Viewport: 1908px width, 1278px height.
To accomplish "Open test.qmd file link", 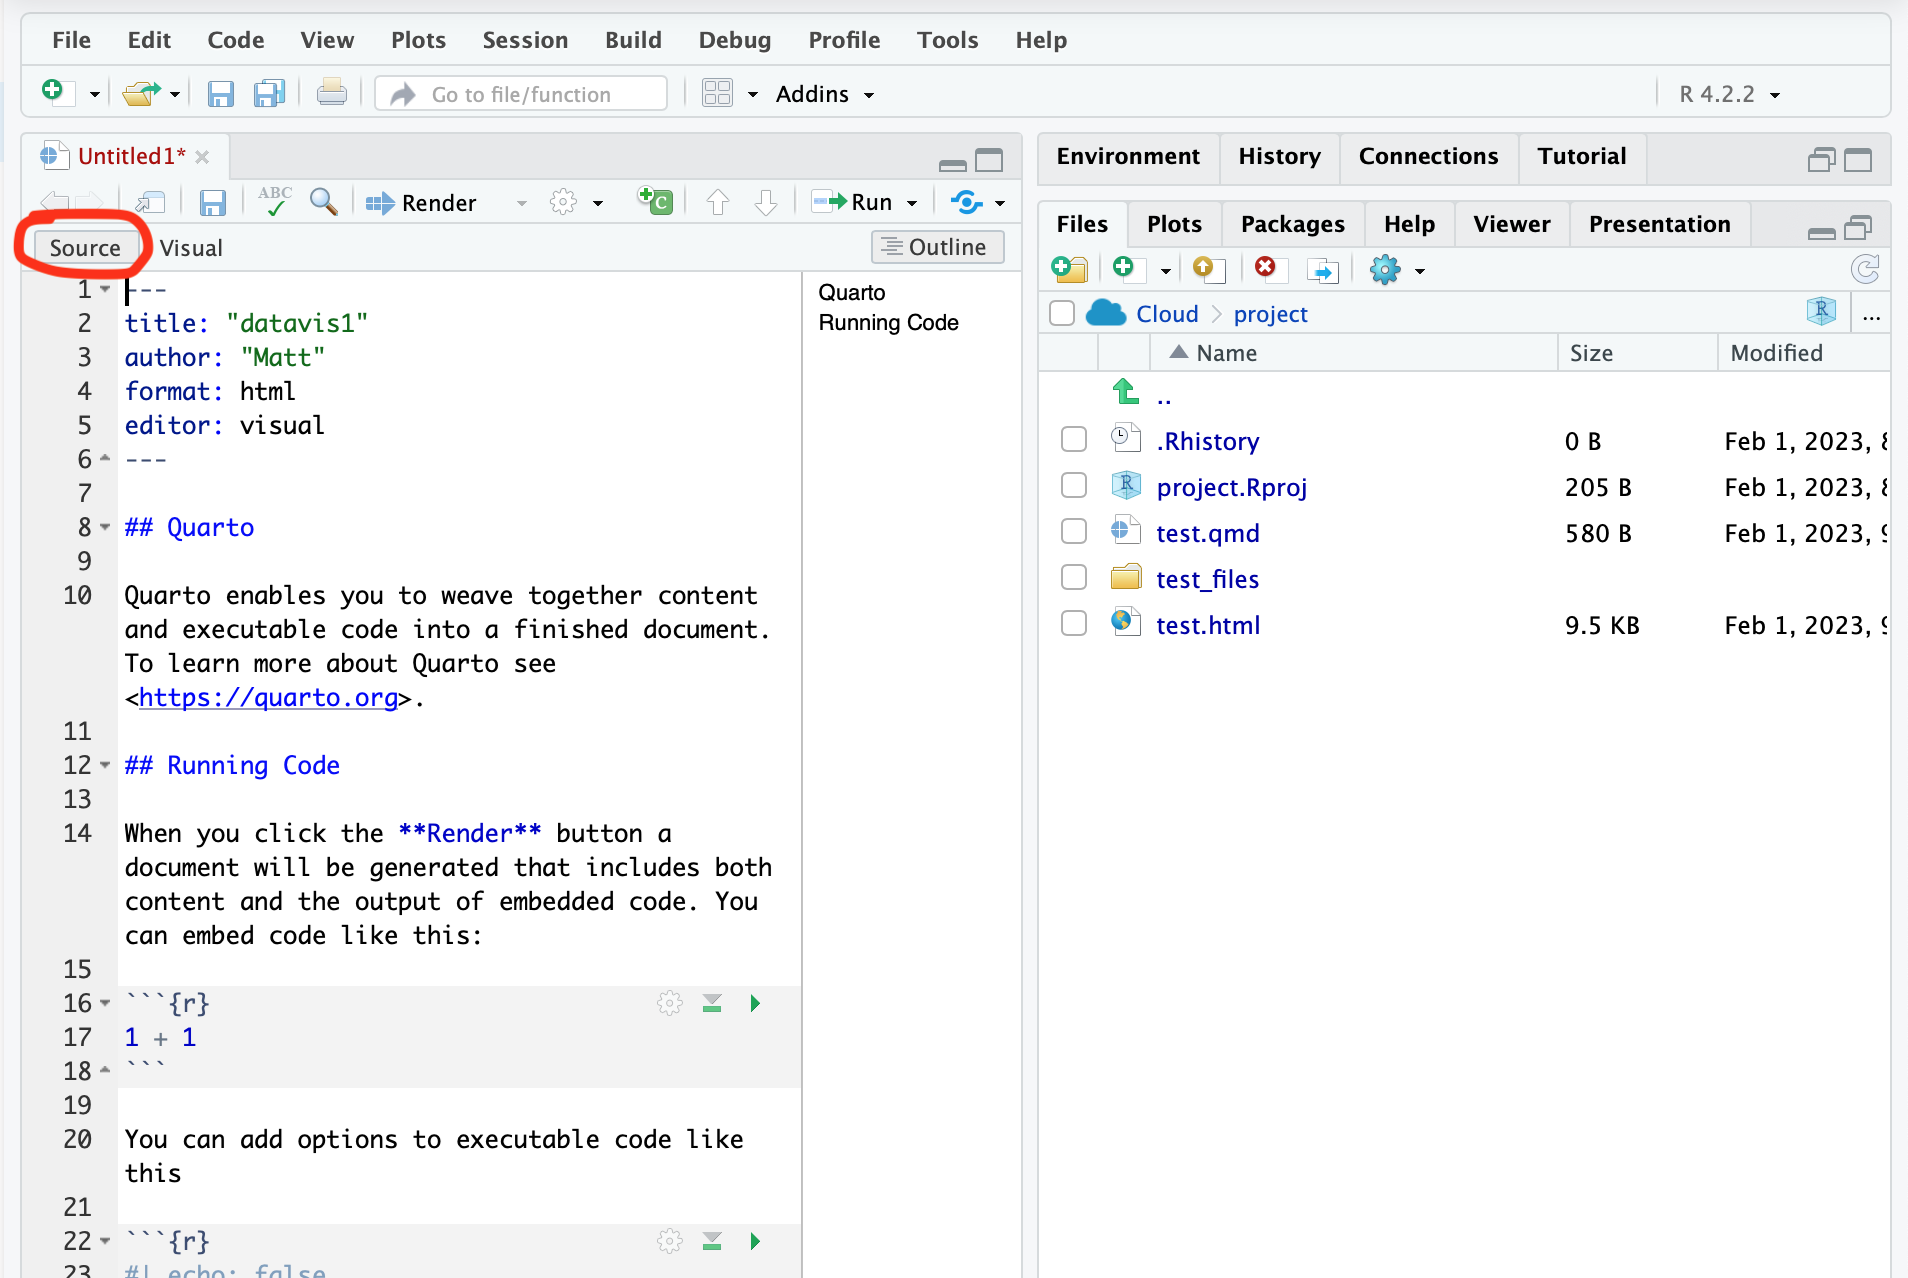I will click(1207, 533).
